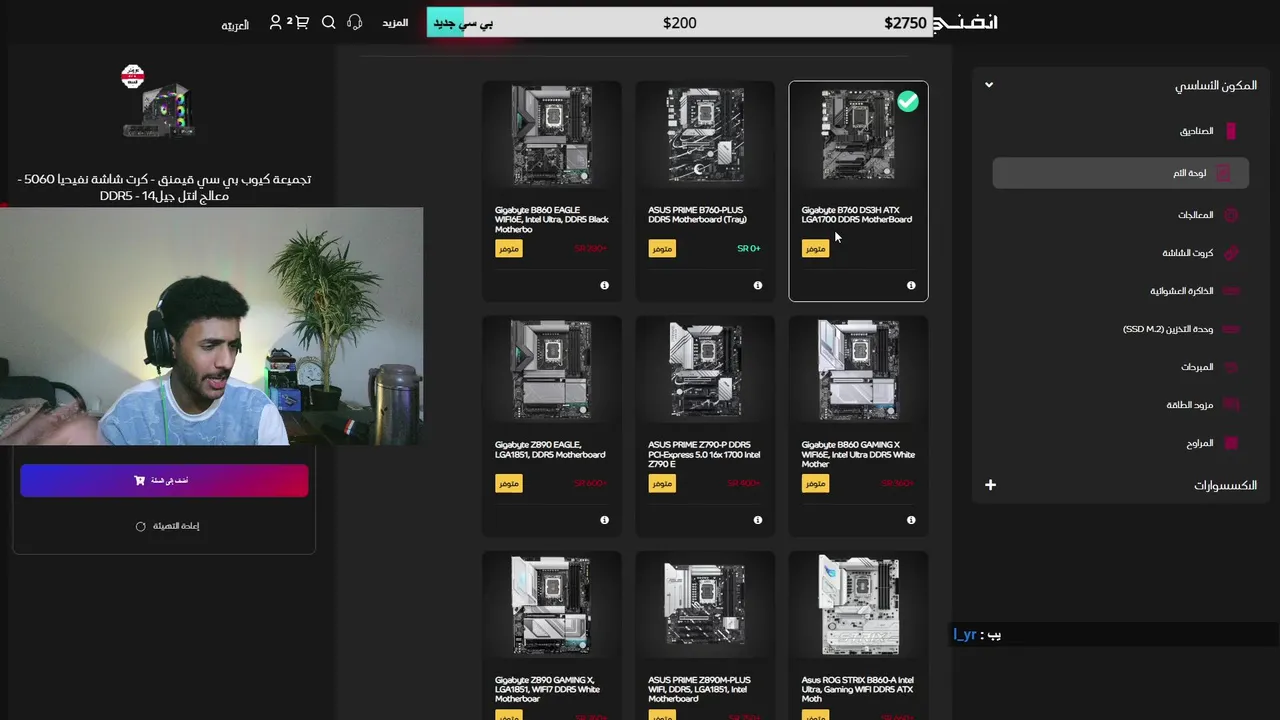Select الصناديق in the component list
The width and height of the screenshot is (1280, 720).
click(1196, 131)
